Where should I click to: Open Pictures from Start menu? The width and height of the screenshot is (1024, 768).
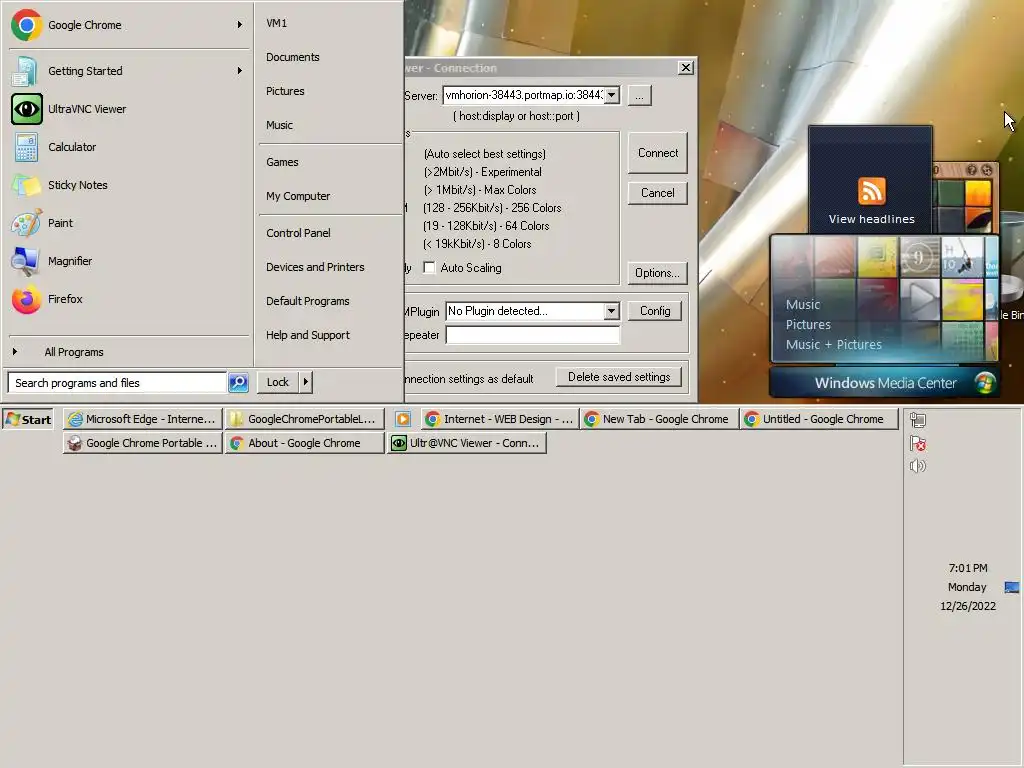click(285, 91)
